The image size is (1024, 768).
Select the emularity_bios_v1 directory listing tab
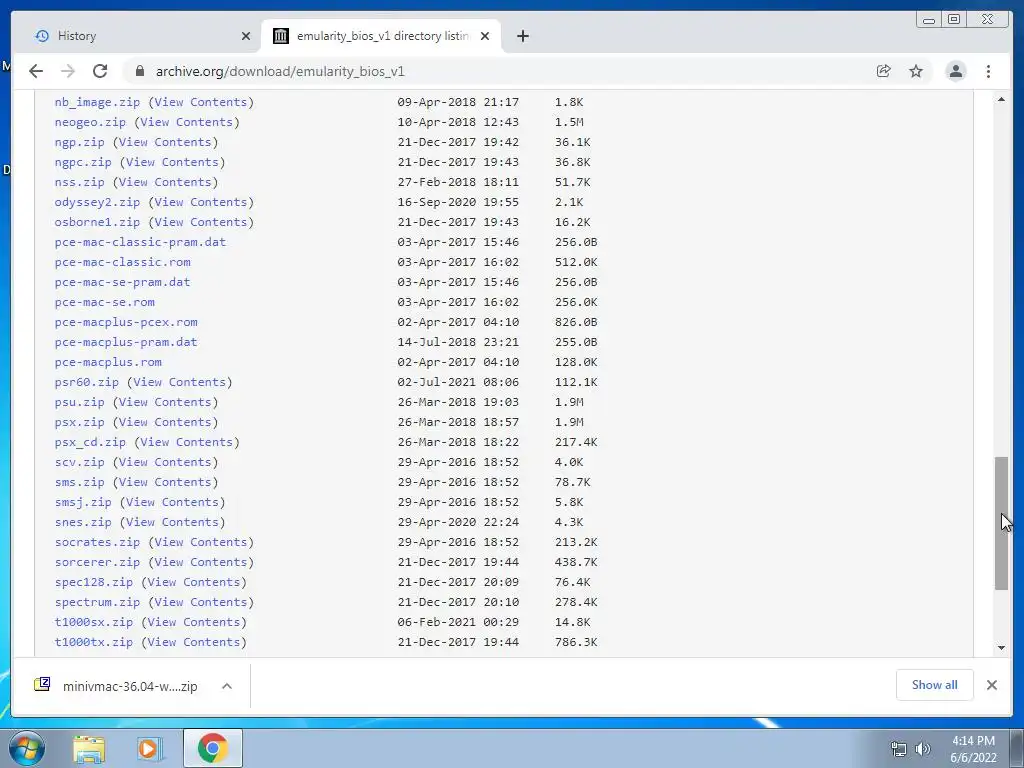point(381,36)
